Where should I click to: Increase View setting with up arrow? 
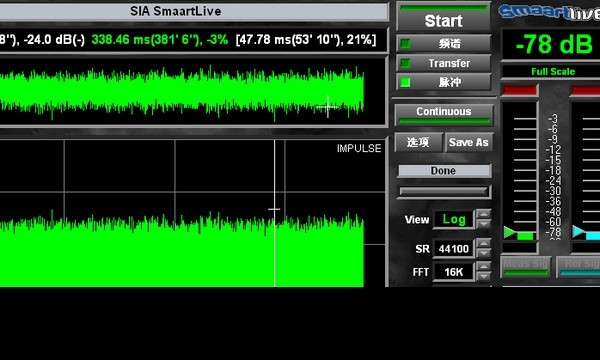pos(484,214)
